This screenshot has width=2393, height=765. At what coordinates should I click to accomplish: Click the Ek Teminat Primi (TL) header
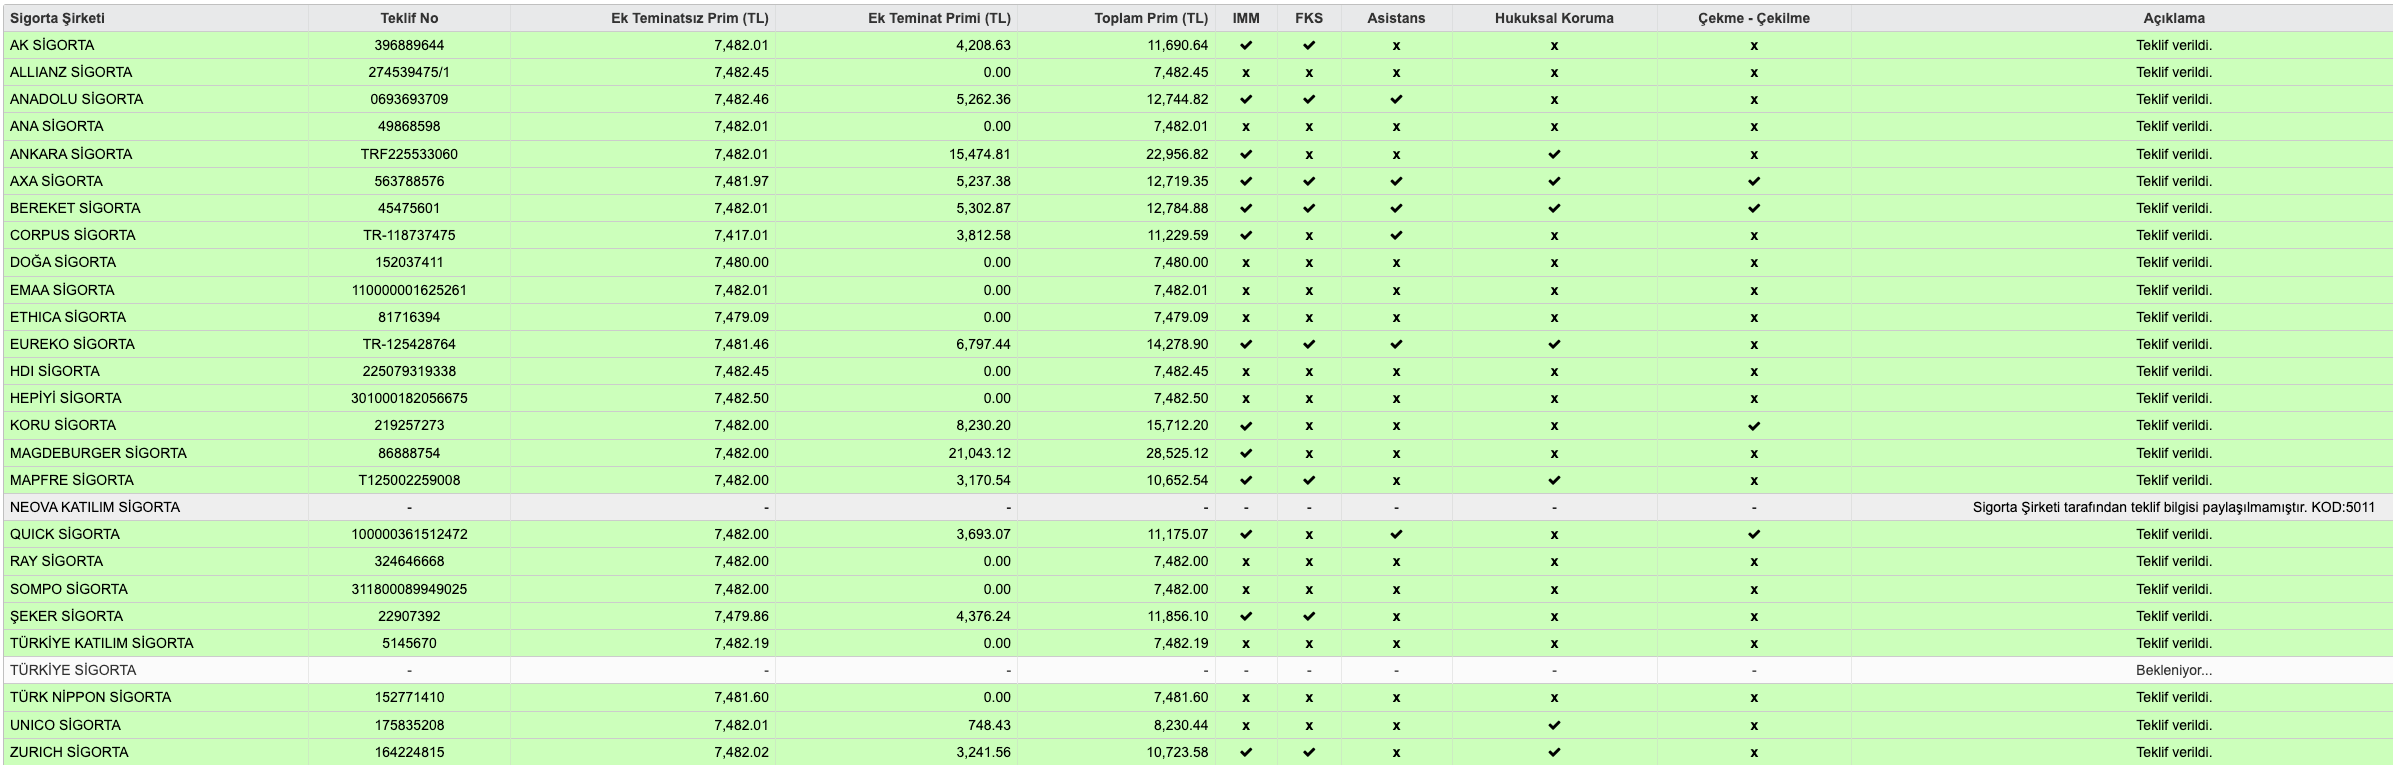pyautogui.click(x=939, y=18)
